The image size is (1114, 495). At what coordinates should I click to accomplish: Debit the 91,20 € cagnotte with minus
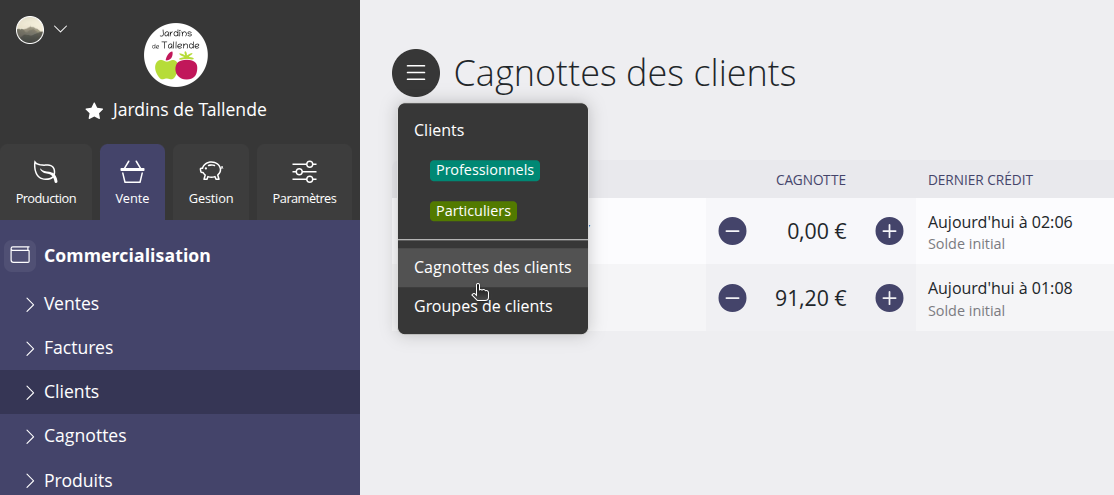pyautogui.click(x=732, y=298)
